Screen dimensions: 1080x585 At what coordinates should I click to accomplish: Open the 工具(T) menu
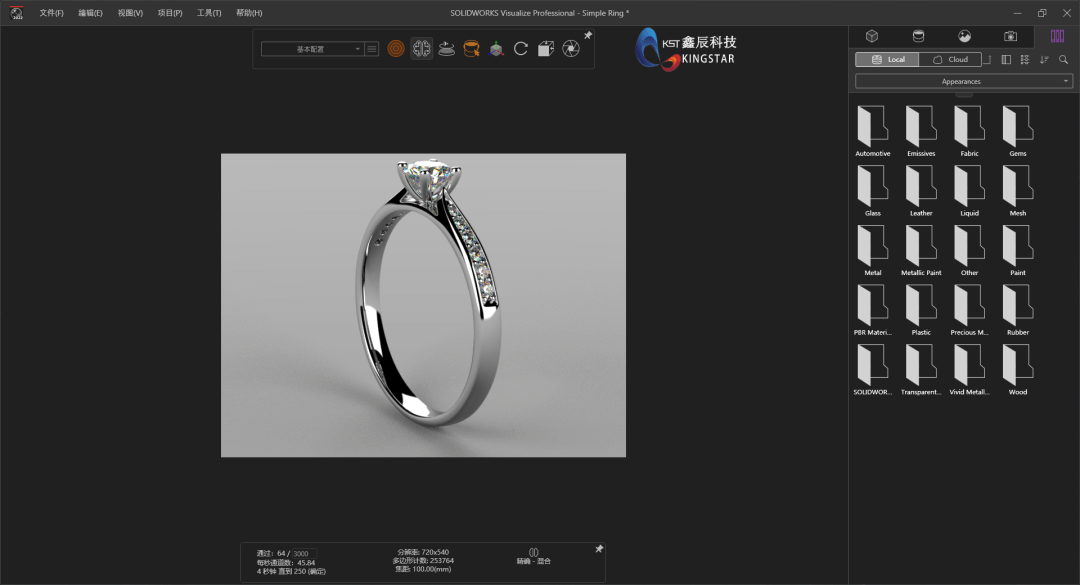[x=208, y=13]
